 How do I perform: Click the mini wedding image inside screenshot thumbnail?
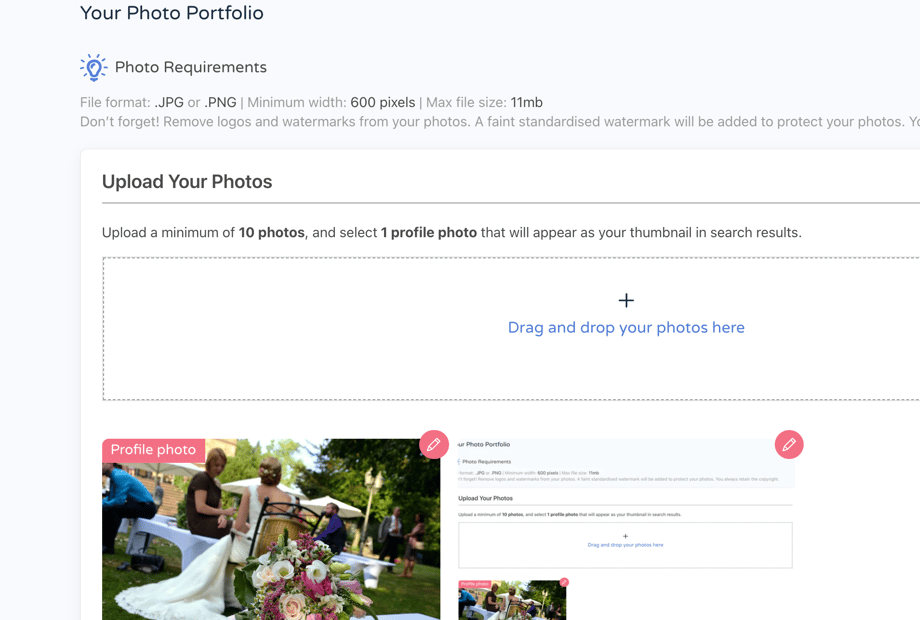coord(513,599)
